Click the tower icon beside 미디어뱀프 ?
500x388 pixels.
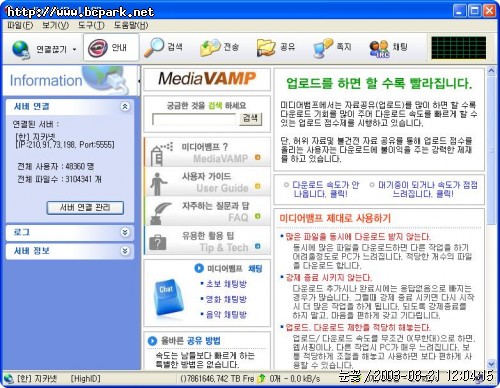pyautogui.click(x=161, y=154)
